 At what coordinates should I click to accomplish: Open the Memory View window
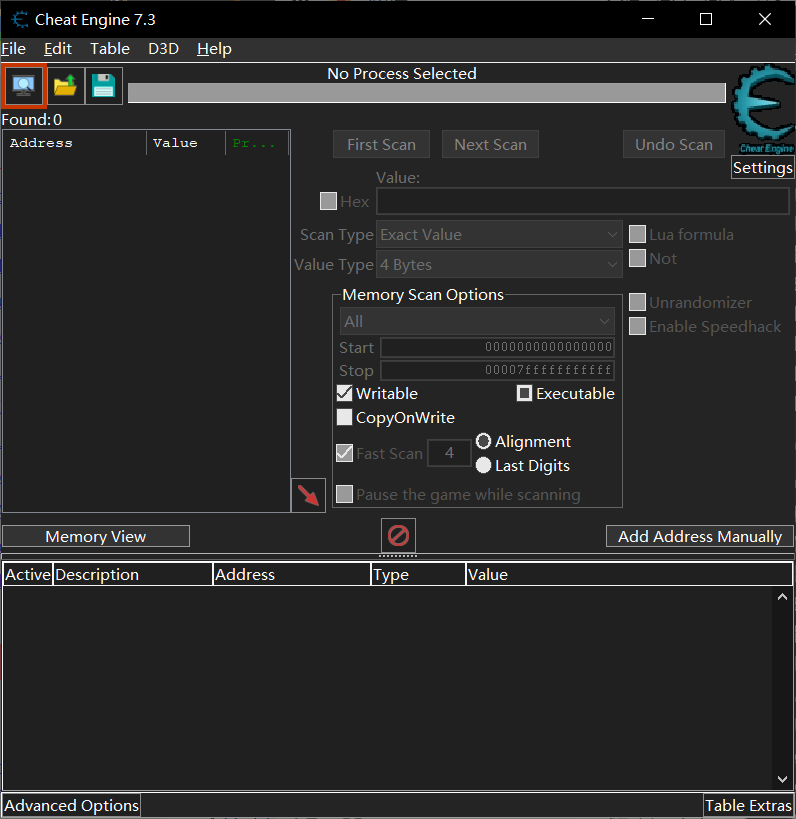[96, 536]
